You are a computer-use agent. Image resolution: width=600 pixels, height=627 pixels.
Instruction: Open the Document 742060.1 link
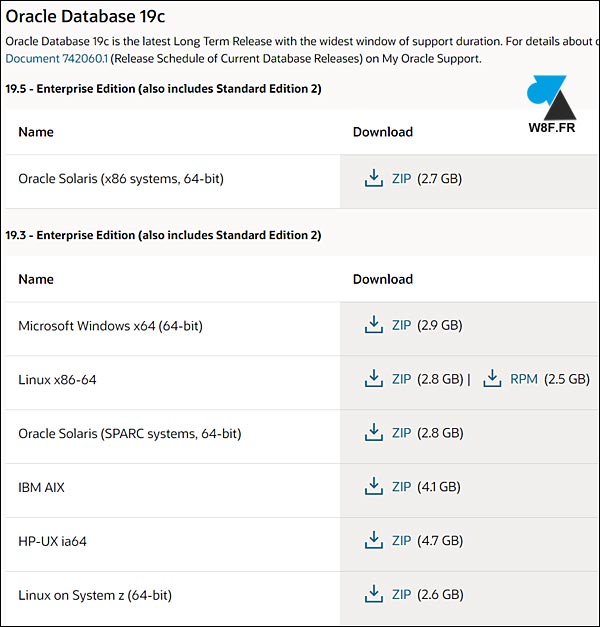point(56,59)
